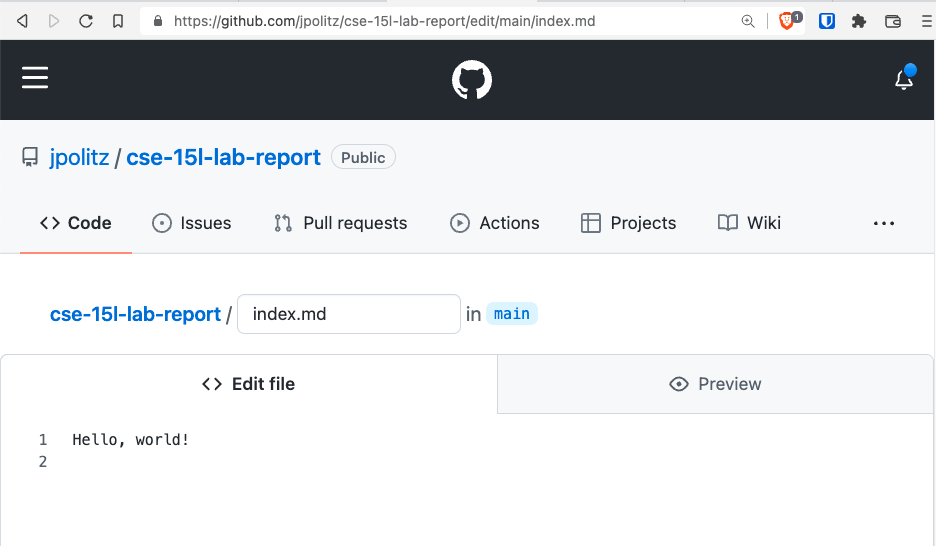Click the index.md filename input field
The image size is (936, 546).
pos(349,314)
